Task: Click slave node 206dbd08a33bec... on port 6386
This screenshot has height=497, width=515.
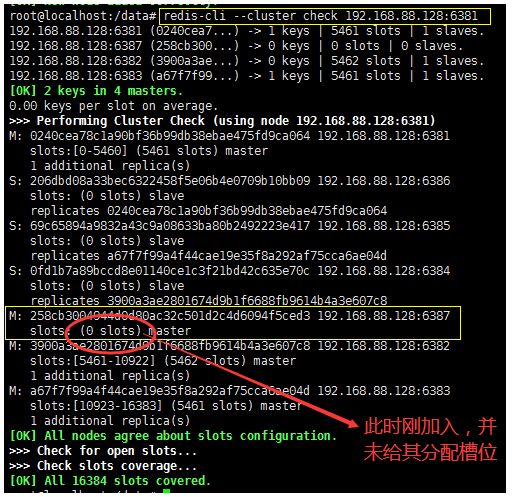Action: point(230,181)
